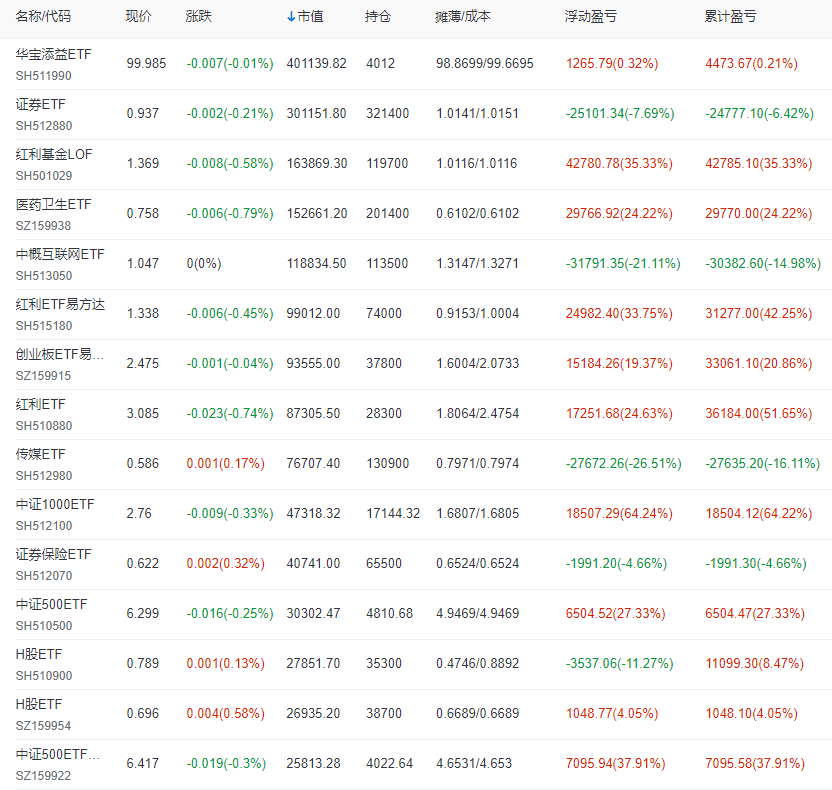This screenshot has height=790, width=832.
Task: Click change 0.004(0.58%) of H股ETF
Action: pos(226,714)
